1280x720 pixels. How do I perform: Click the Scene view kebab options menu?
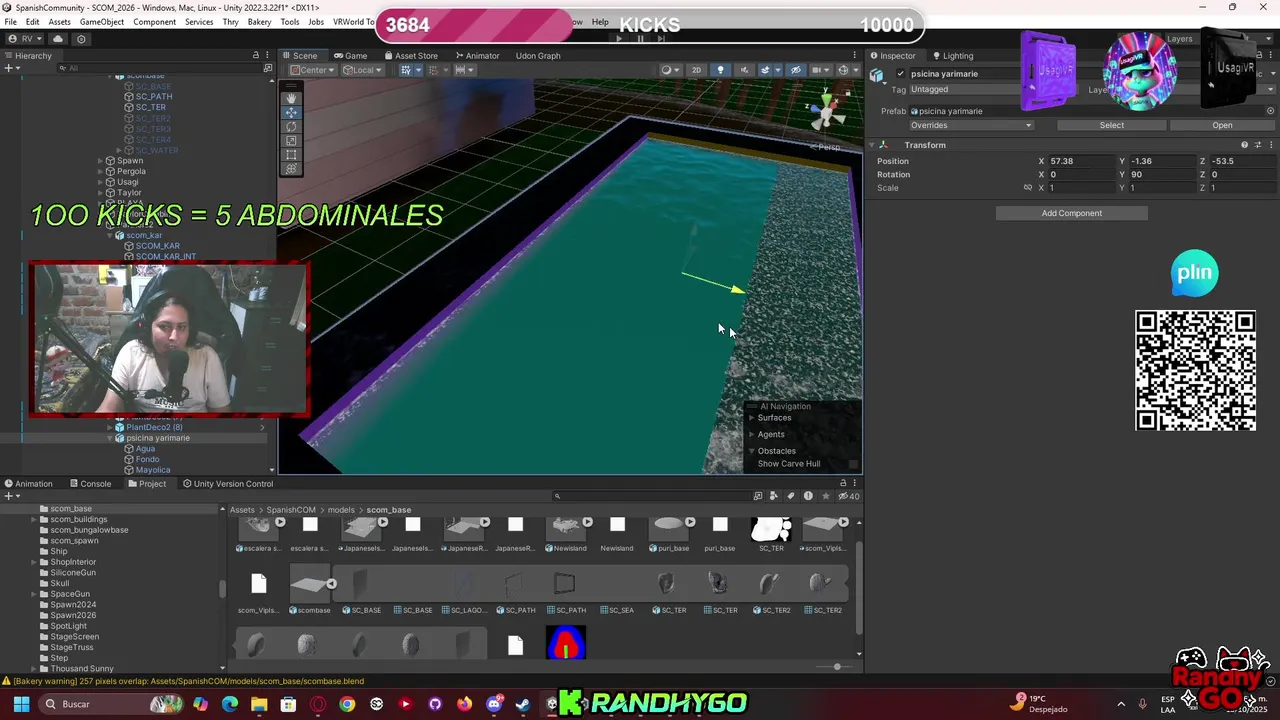click(x=854, y=56)
